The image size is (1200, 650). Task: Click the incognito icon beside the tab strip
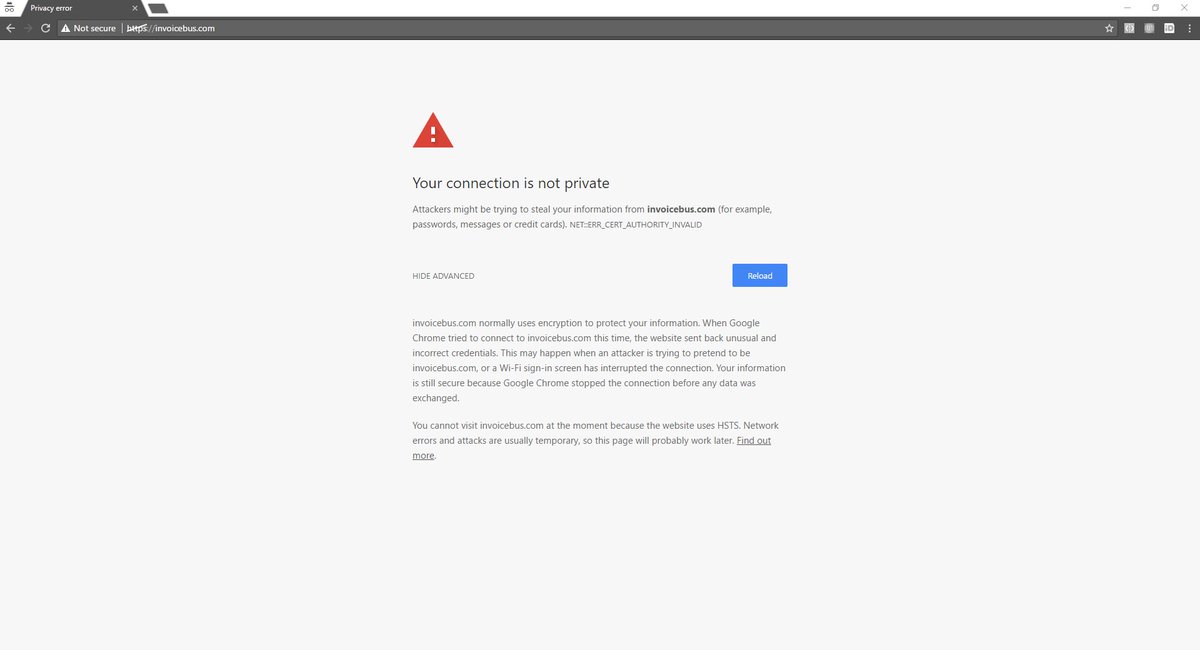coord(9,8)
